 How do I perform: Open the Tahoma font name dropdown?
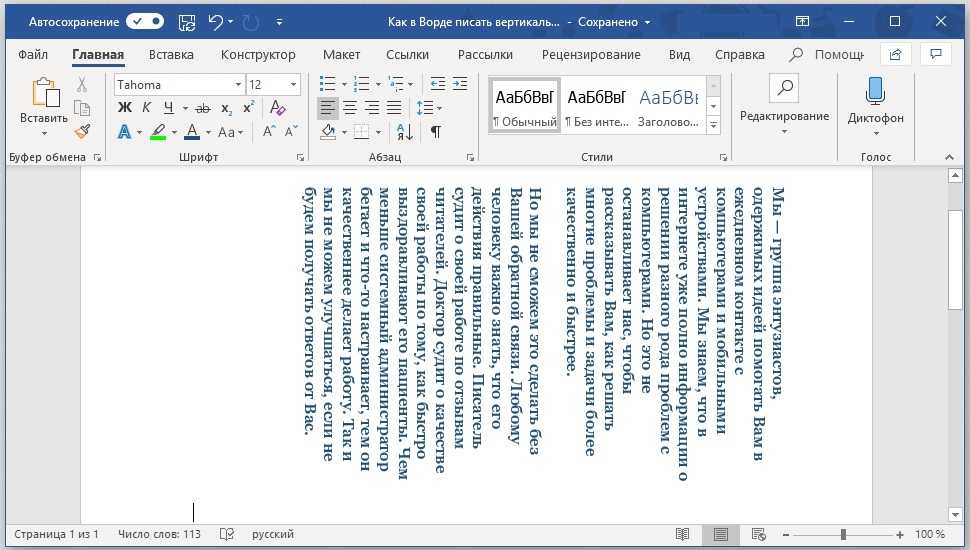coord(238,85)
